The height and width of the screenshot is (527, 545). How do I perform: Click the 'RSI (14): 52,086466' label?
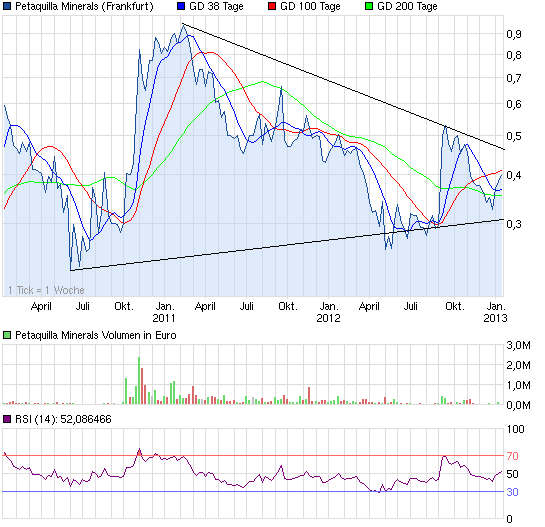click(63, 419)
